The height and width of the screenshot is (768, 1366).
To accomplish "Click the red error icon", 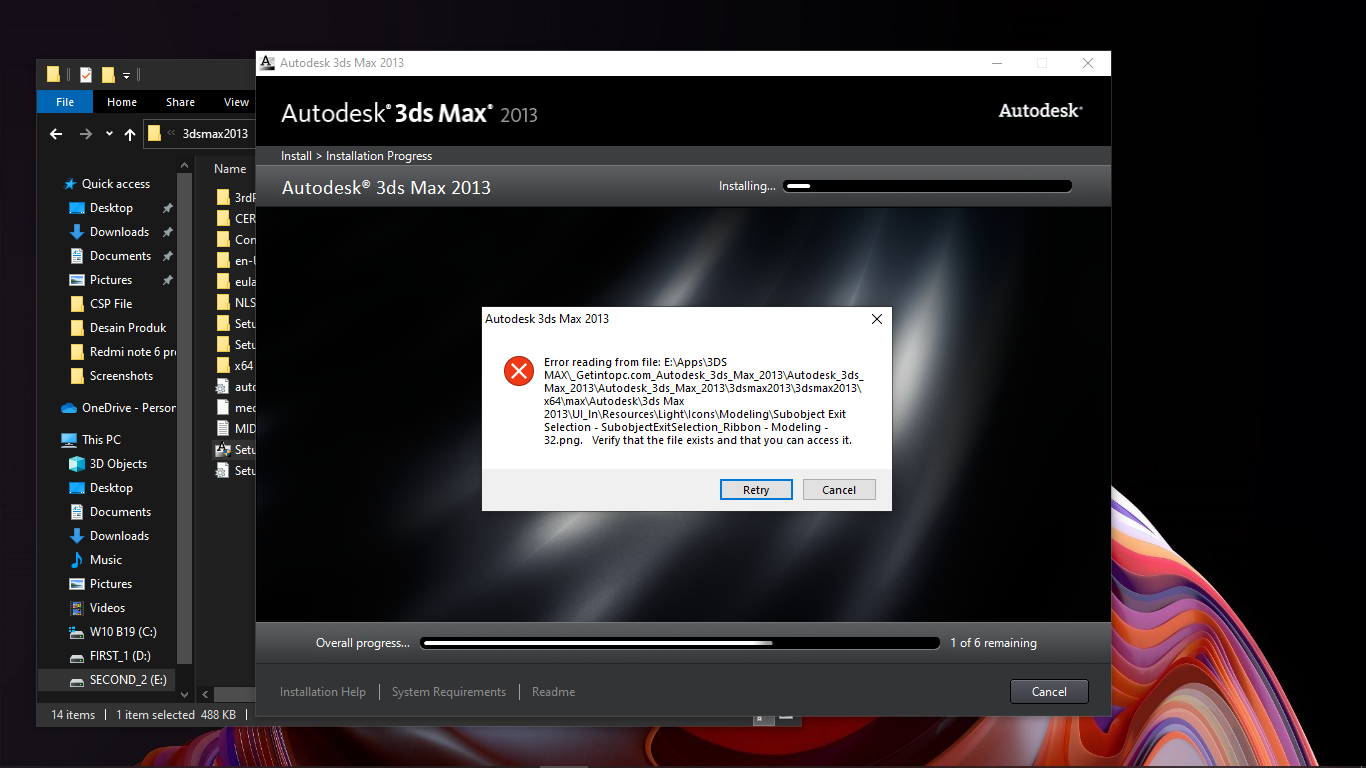I will click(519, 371).
